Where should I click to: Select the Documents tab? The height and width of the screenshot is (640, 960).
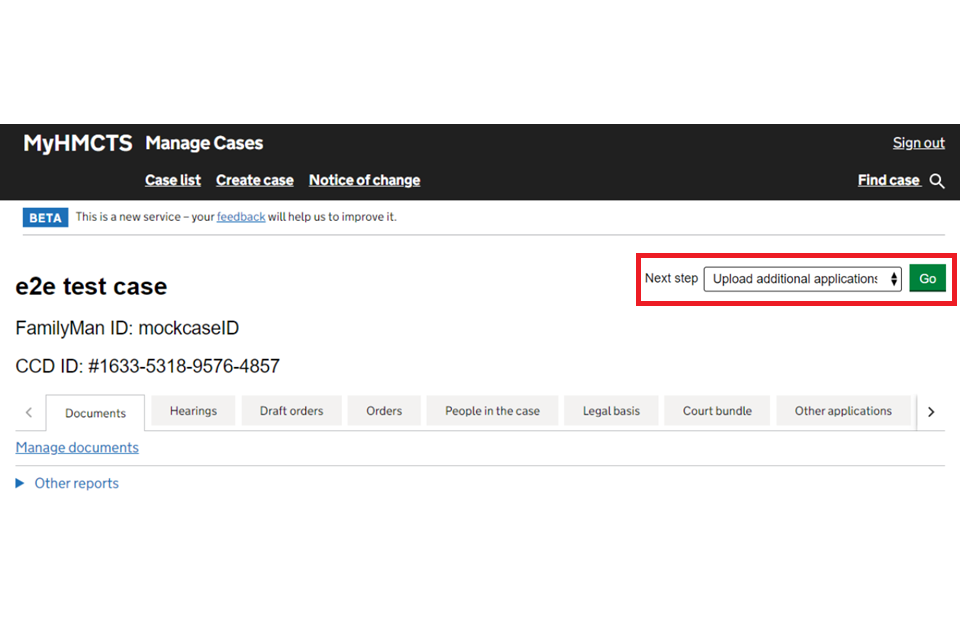point(95,413)
